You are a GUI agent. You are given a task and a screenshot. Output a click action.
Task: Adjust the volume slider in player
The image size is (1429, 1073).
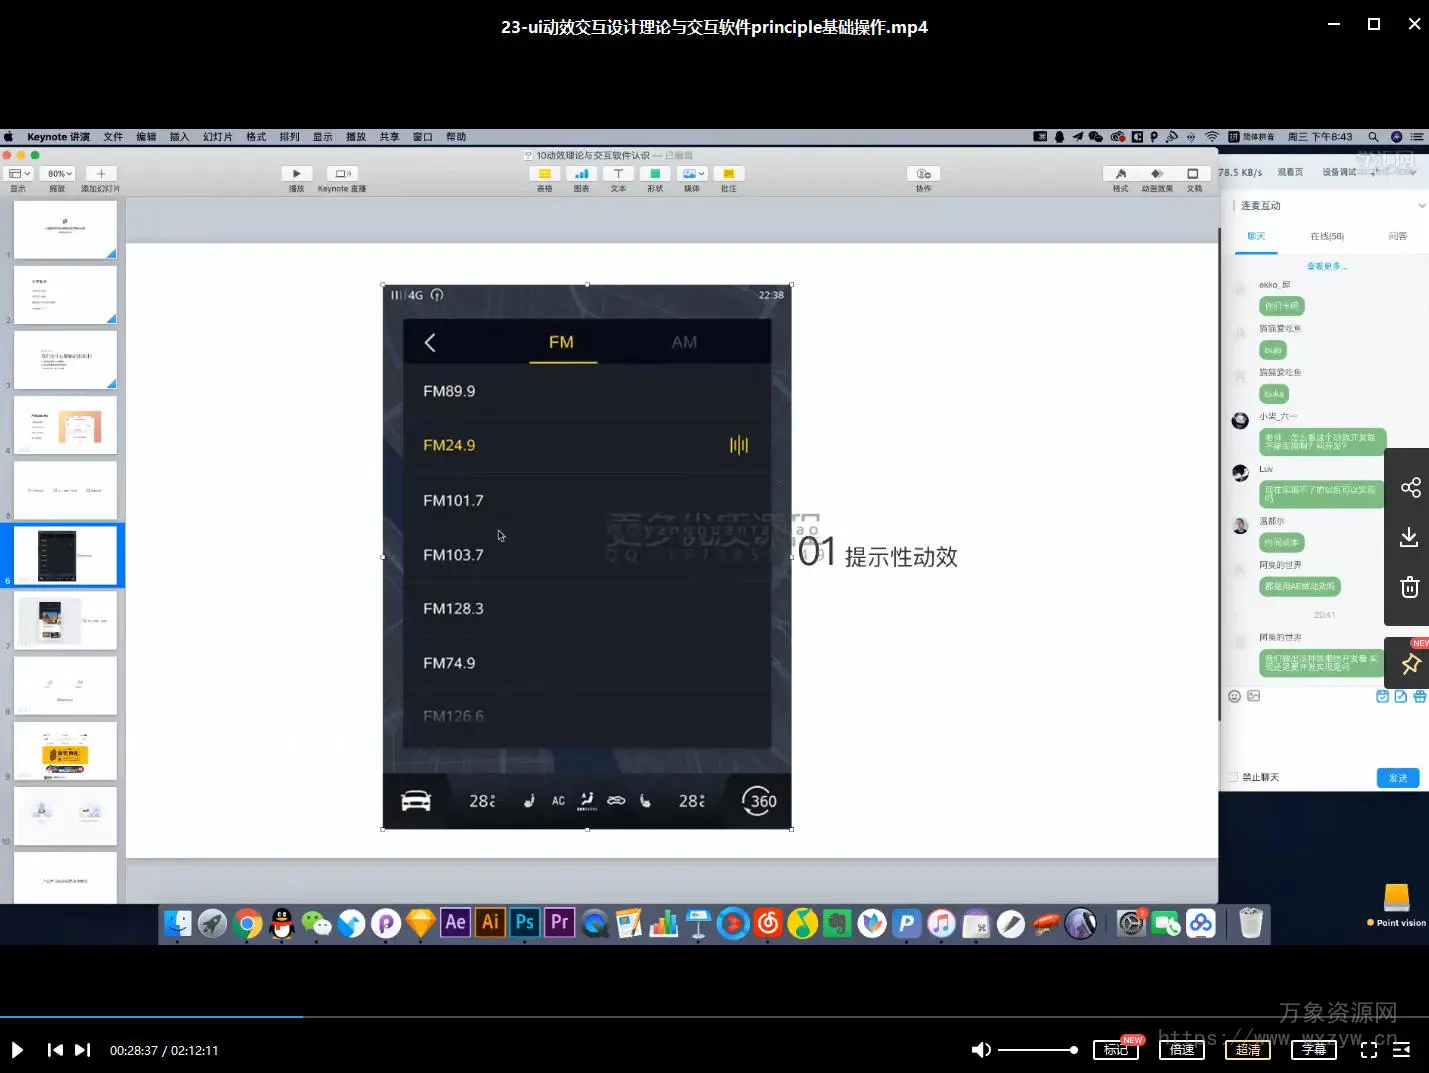click(x=1037, y=1050)
